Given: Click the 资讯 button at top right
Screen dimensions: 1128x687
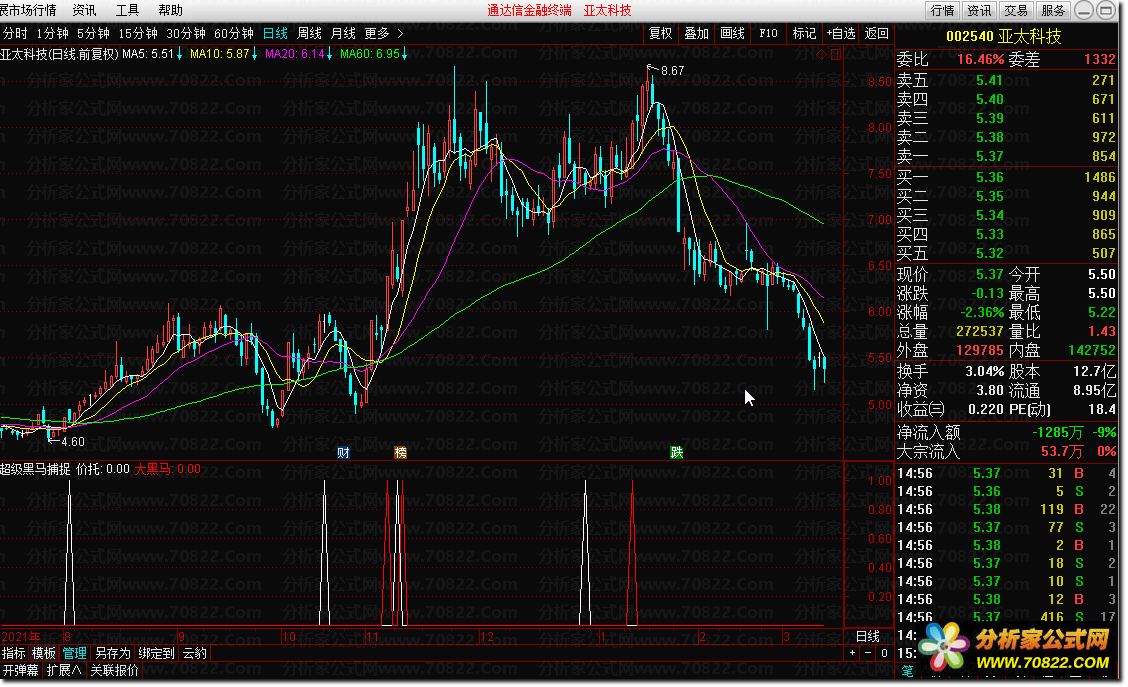Looking at the screenshot, I should click(979, 10).
